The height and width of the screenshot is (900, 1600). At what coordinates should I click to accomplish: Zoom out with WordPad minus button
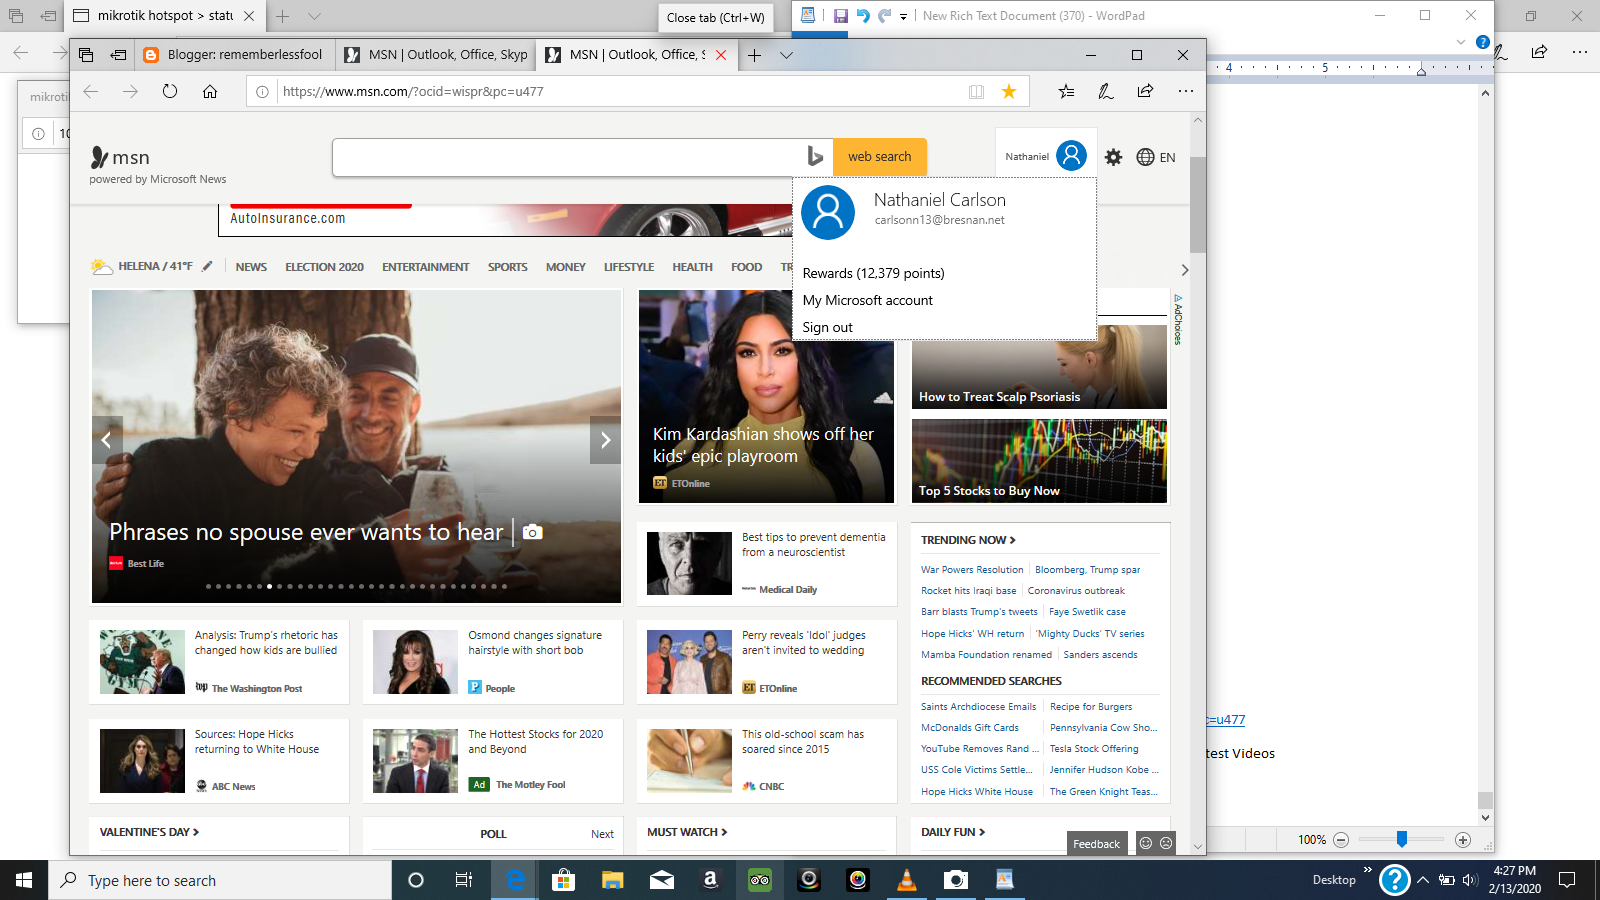(x=1341, y=840)
